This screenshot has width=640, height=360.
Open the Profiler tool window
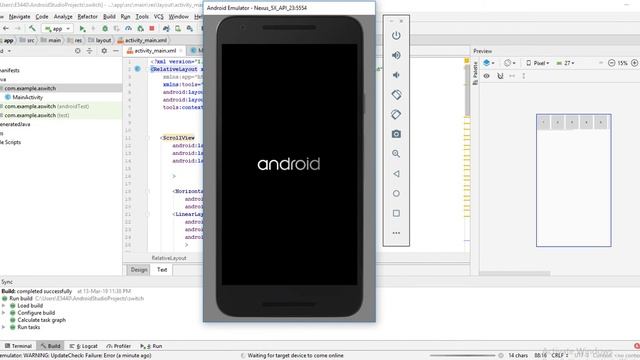118,346
